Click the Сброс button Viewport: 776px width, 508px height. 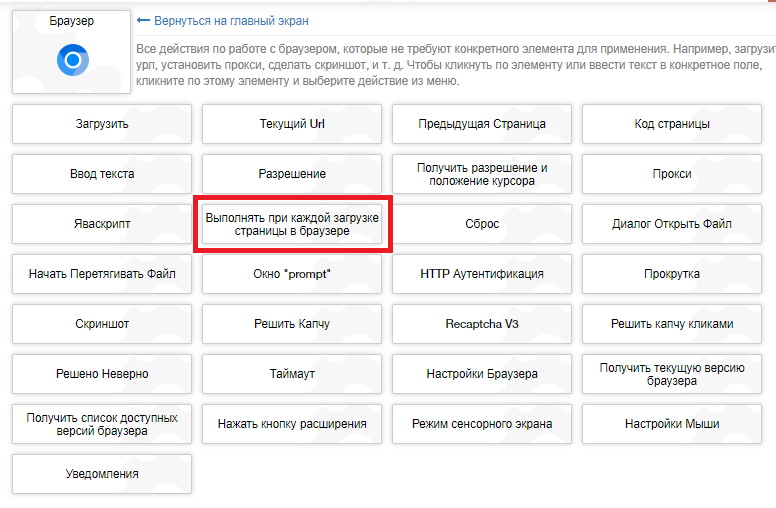click(x=482, y=224)
